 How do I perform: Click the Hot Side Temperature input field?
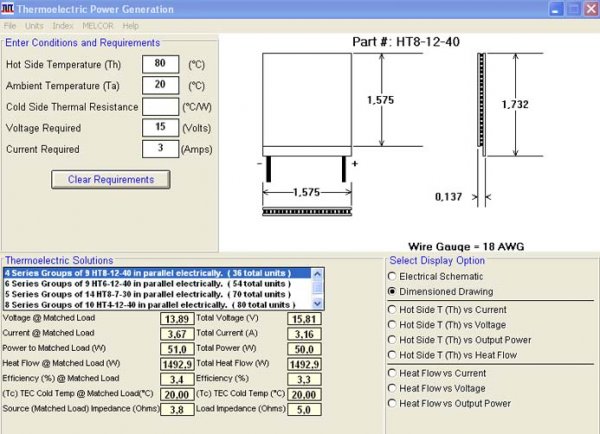point(161,63)
